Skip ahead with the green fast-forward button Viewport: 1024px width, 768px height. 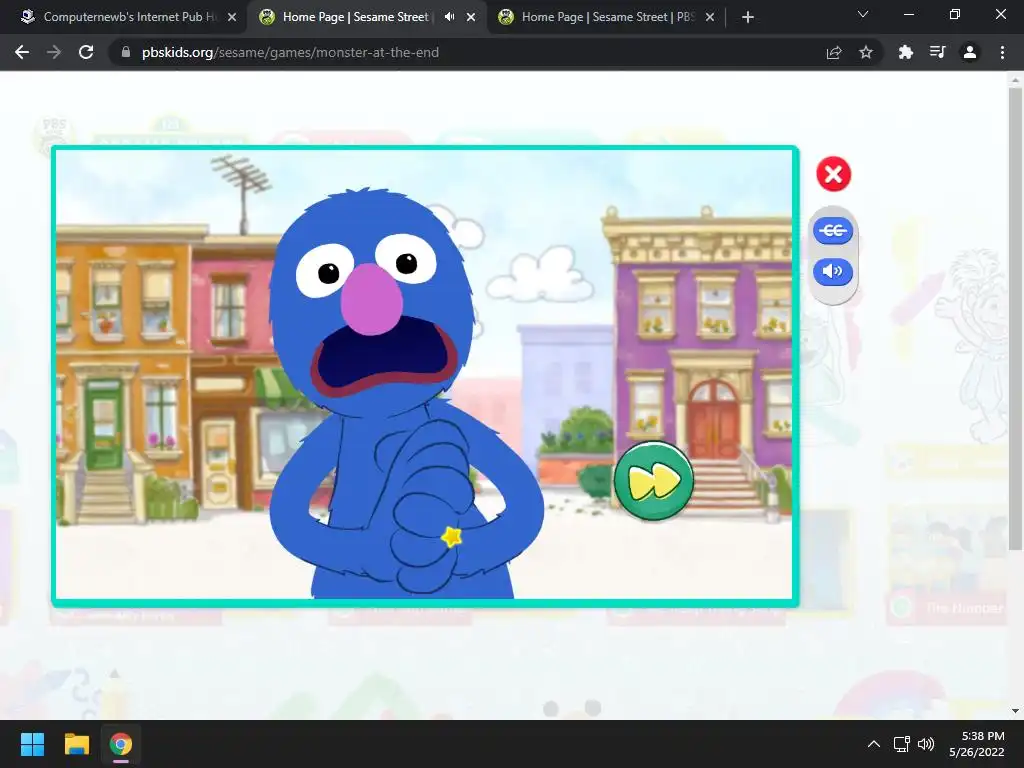pos(654,481)
